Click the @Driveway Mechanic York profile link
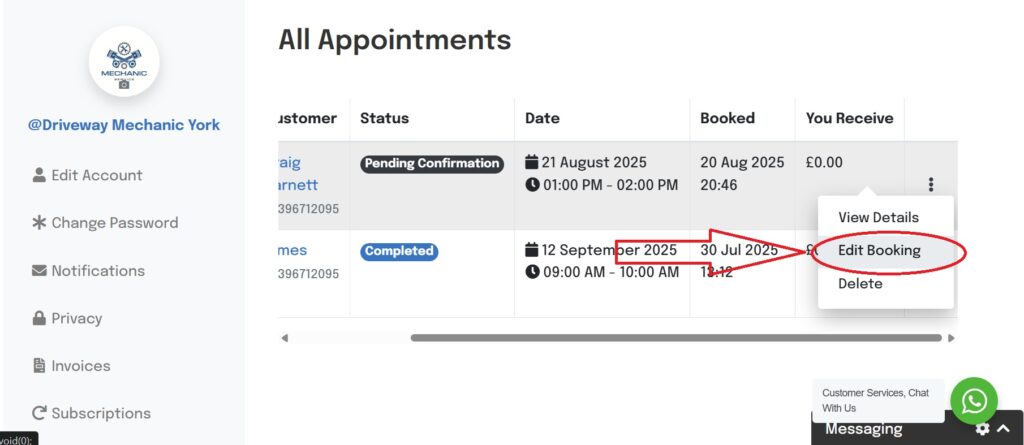This screenshot has height=445, width=1024. 124,125
